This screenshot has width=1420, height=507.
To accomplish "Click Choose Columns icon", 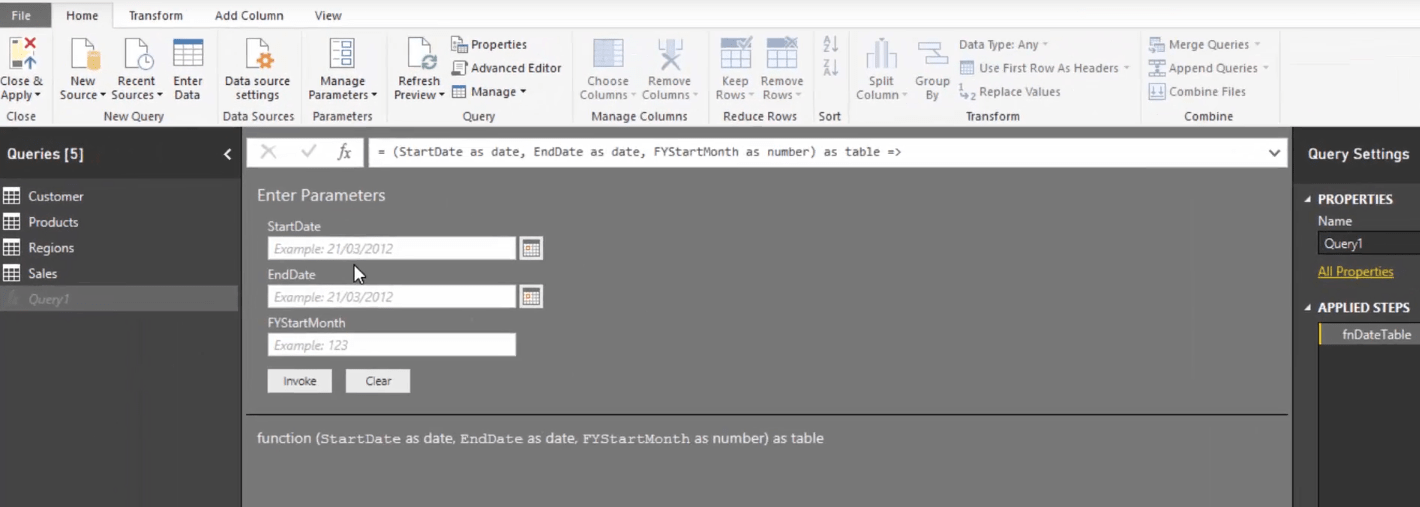I will pos(608,53).
